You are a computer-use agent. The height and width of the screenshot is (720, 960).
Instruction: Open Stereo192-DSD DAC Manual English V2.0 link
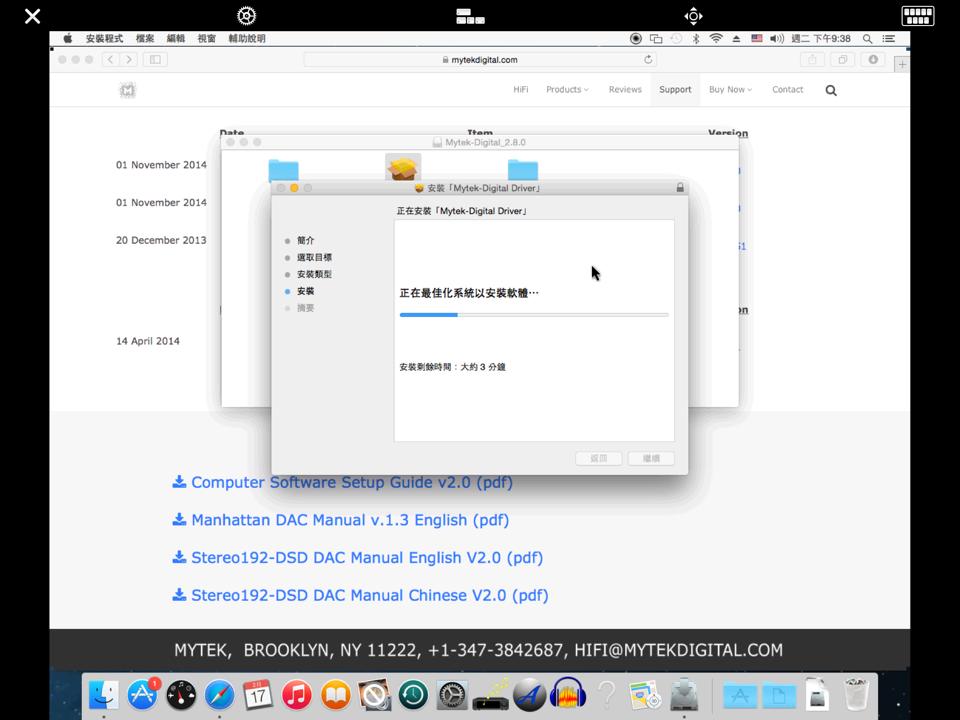358,558
